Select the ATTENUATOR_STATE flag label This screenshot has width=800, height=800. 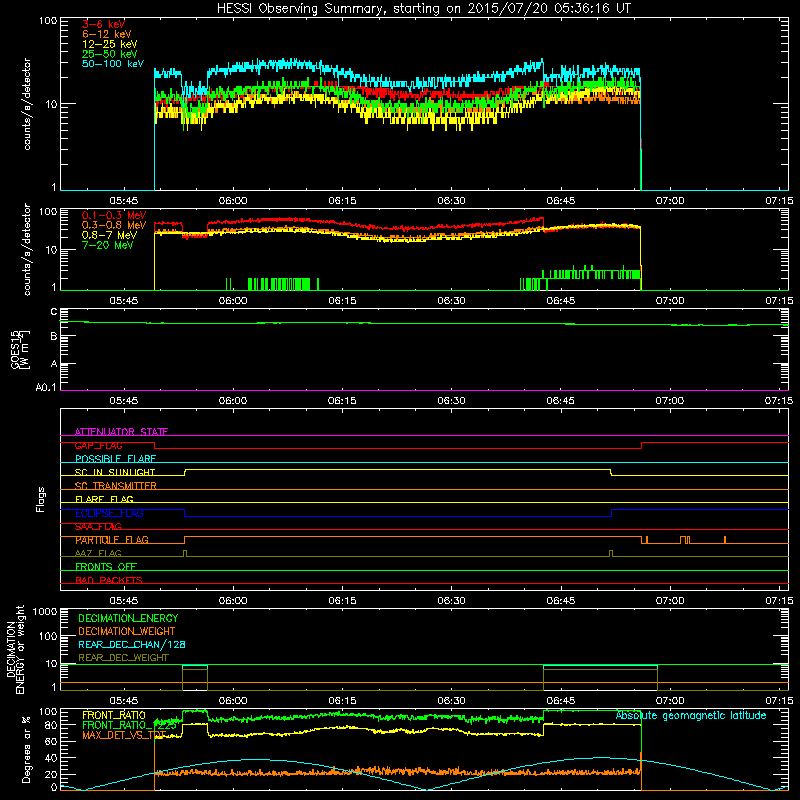[x=121, y=432]
